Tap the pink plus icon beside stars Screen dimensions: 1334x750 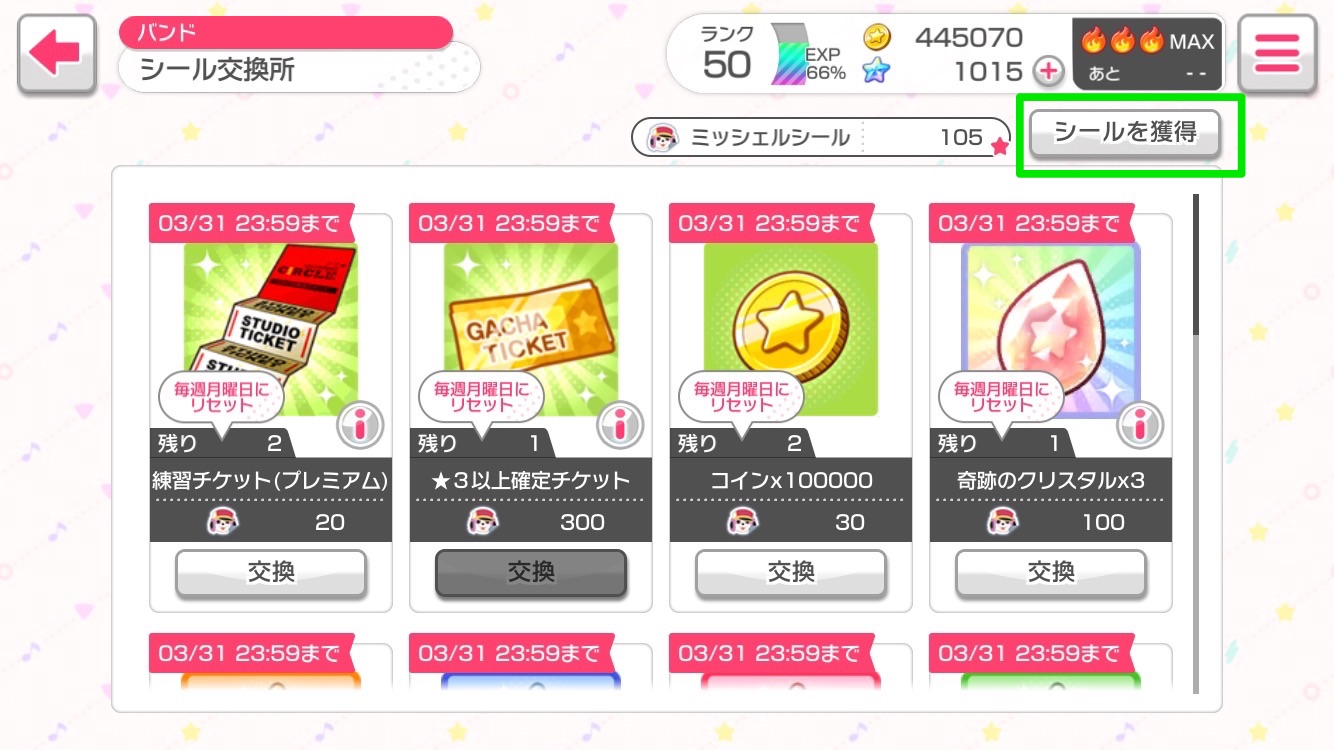coord(1048,71)
